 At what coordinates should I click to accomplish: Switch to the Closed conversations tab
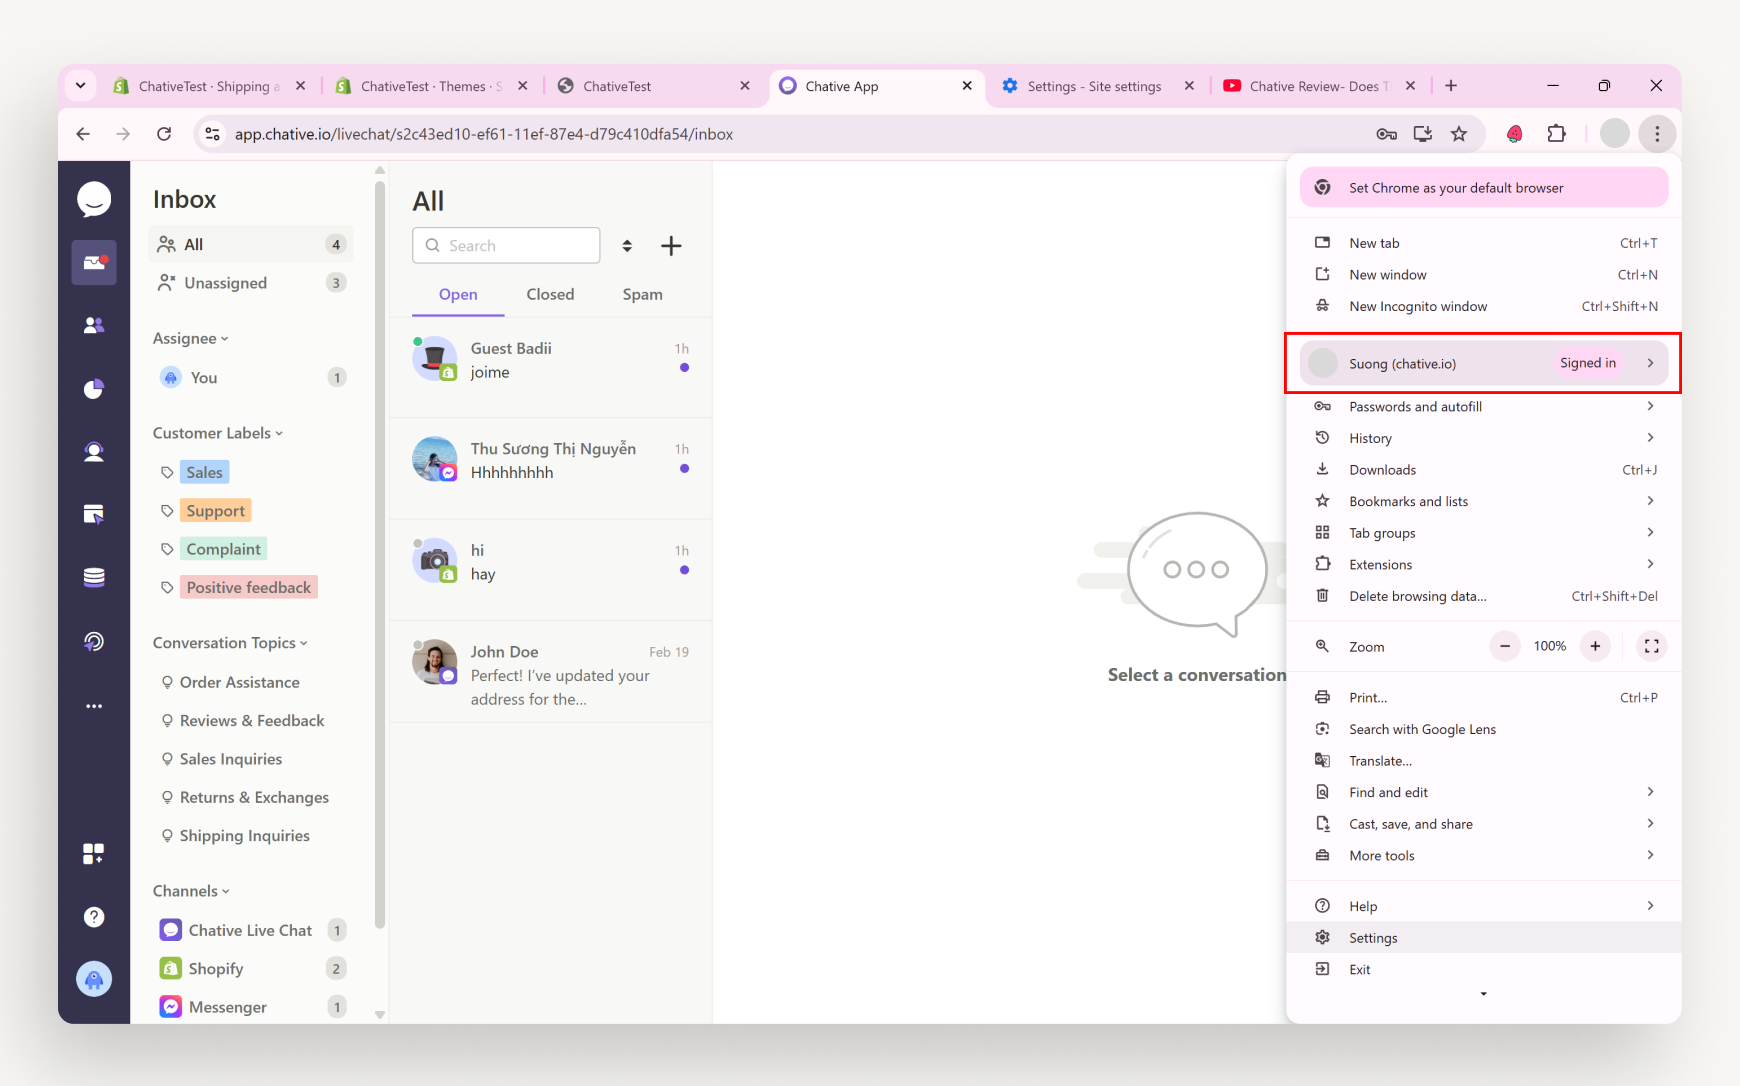point(550,294)
